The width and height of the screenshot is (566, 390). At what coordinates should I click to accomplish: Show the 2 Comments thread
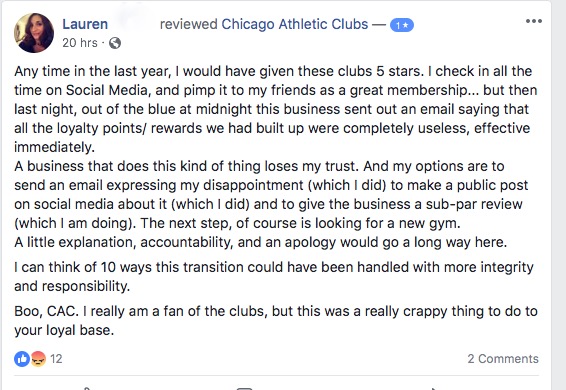[503, 359]
